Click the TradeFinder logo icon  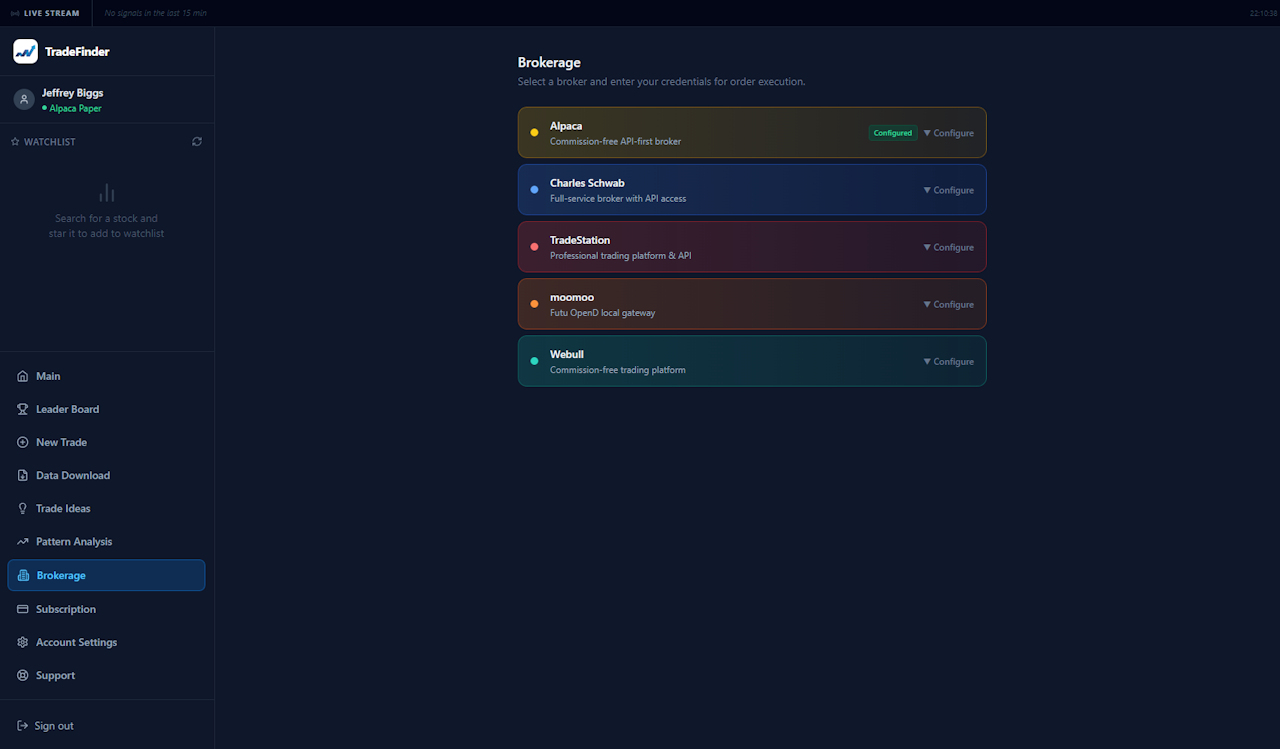pos(25,51)
